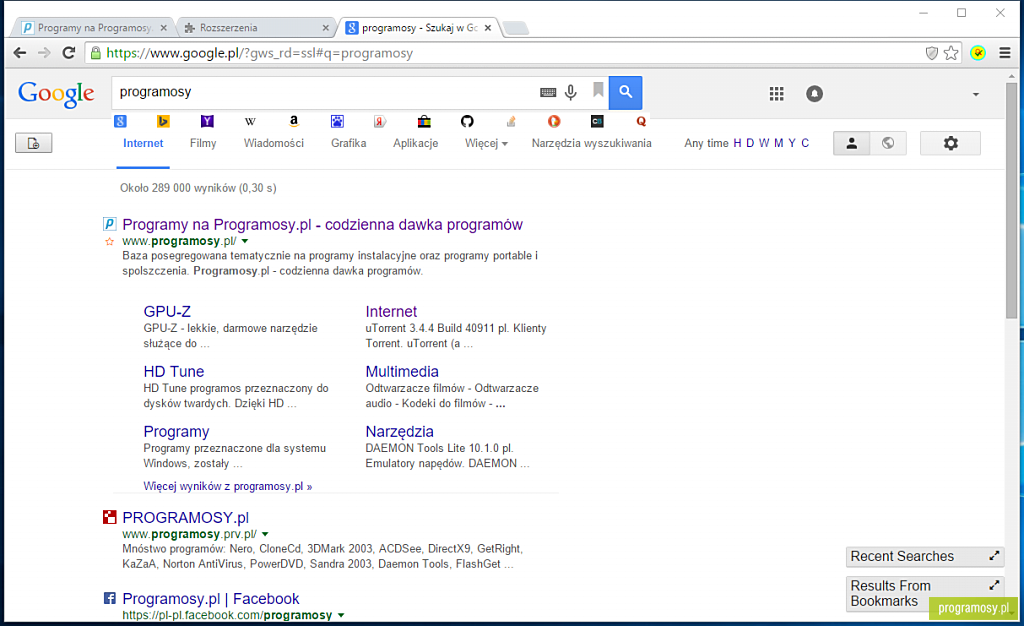Open the Google apps grid
The width and height of the screenshot is (1024, 626).
pos(776,94)
